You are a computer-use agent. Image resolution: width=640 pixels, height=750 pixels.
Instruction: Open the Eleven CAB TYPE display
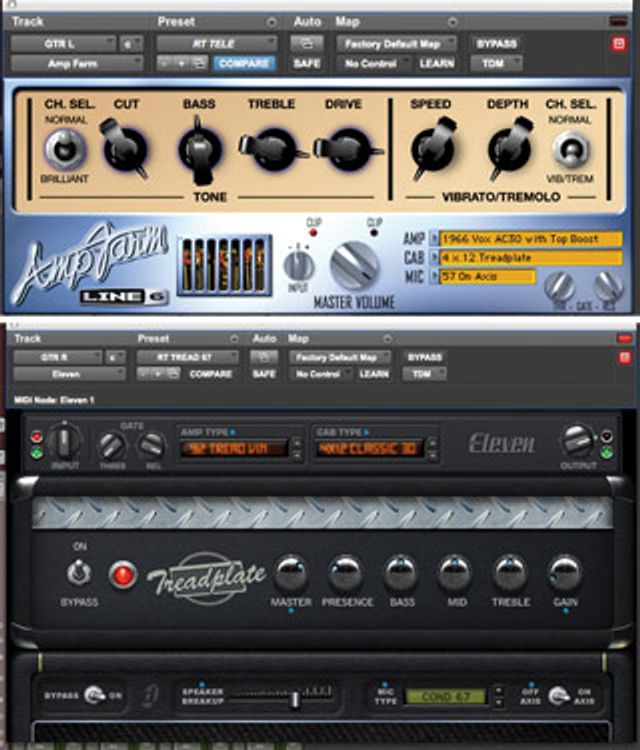[369, 448]
